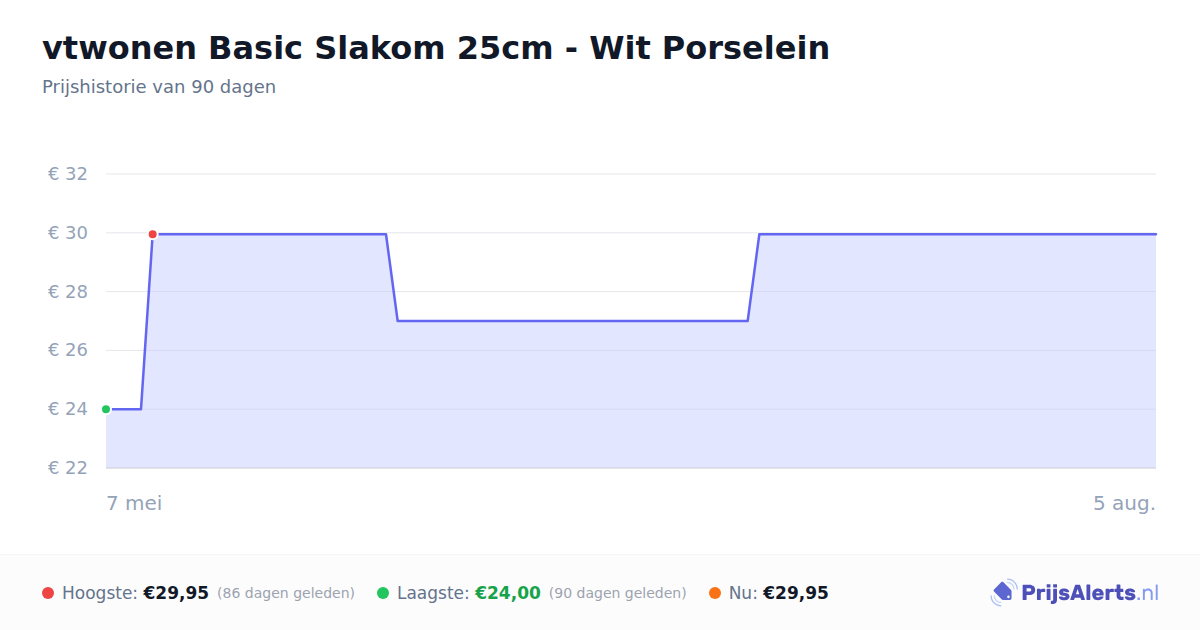Click the Nu €29,95 current price

point(796,593)
